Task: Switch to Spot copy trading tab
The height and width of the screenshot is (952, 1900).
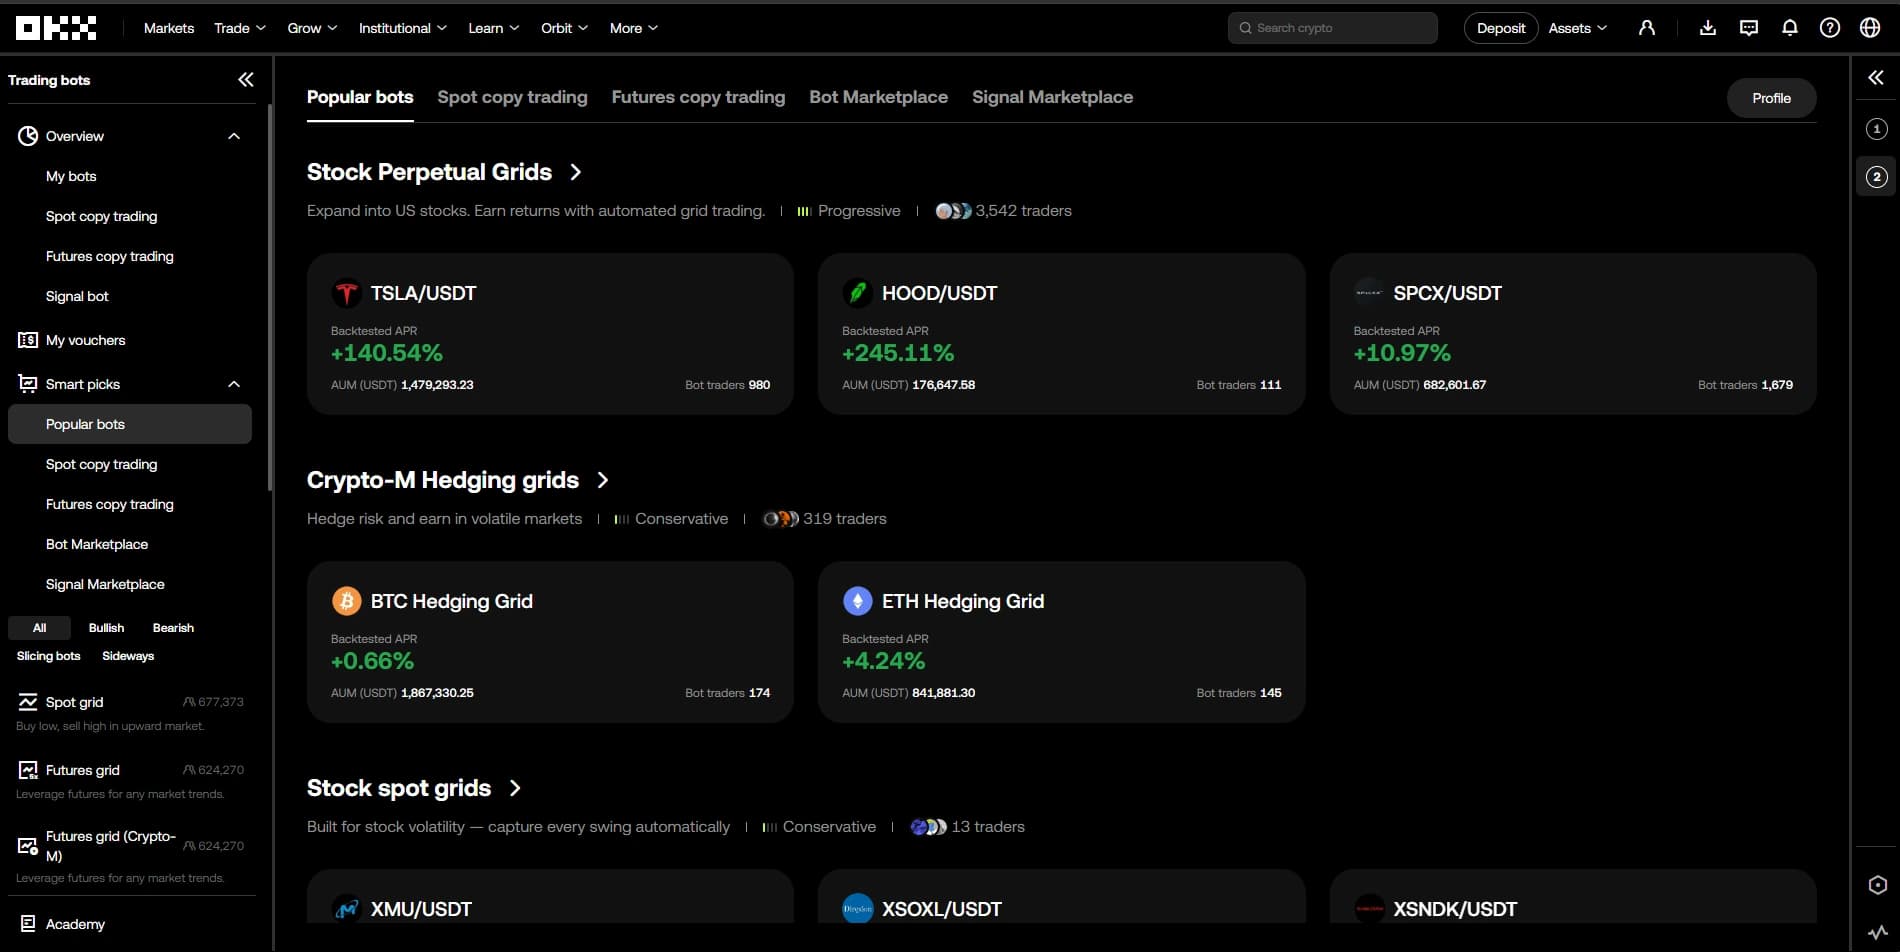Action: click(512, 97)
